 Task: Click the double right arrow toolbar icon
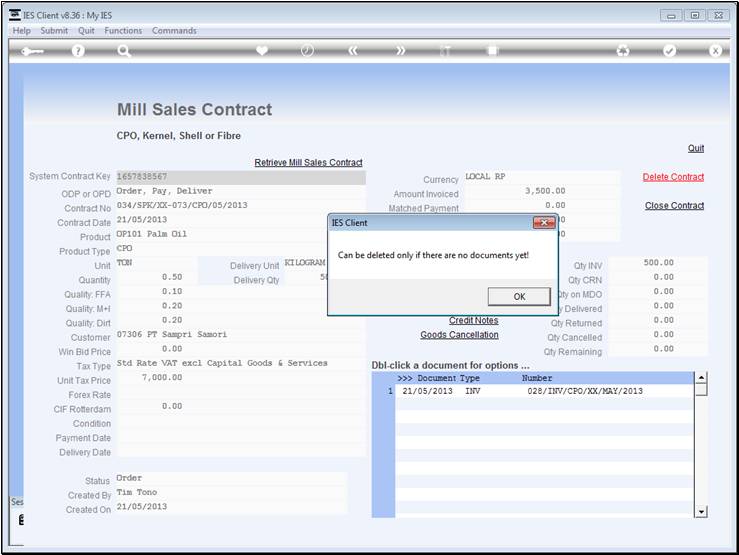click(400, 51)
